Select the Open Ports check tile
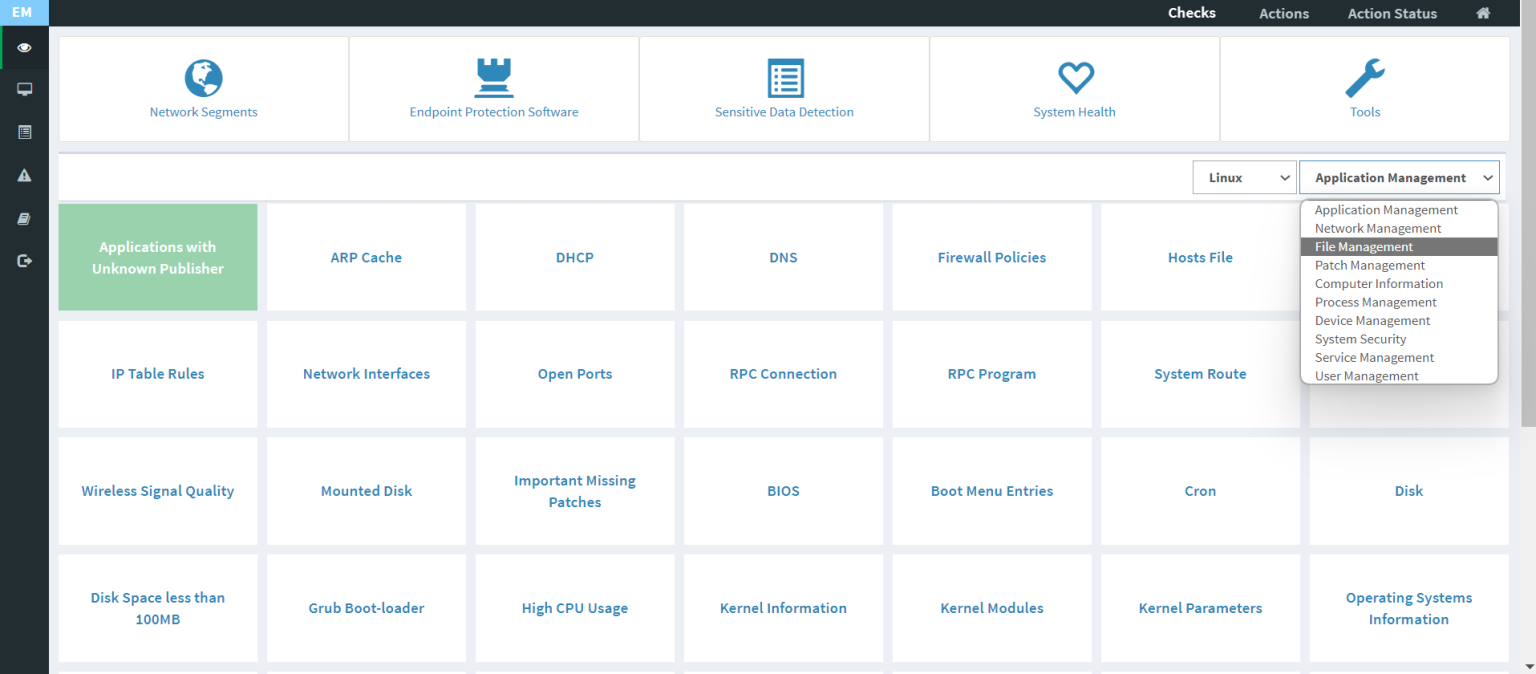Image resolution: width=1536 pixels, height=674 pixels. [x=574, y=374]
